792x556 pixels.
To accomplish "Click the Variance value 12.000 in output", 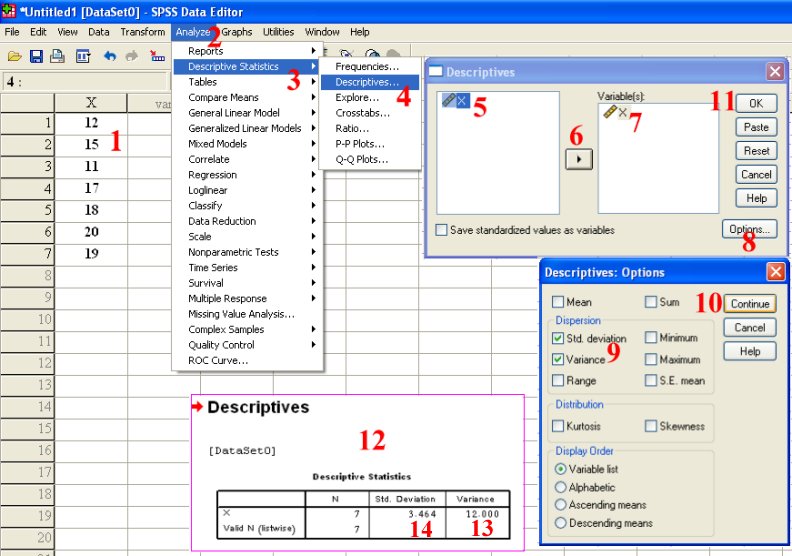I will (482, 514).
